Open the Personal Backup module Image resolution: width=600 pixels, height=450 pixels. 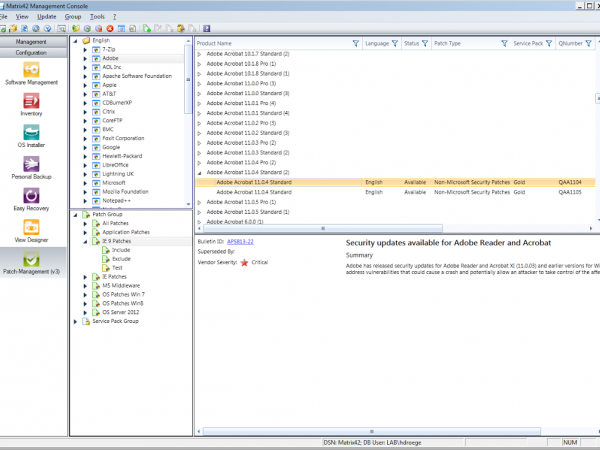coord(31,168)
